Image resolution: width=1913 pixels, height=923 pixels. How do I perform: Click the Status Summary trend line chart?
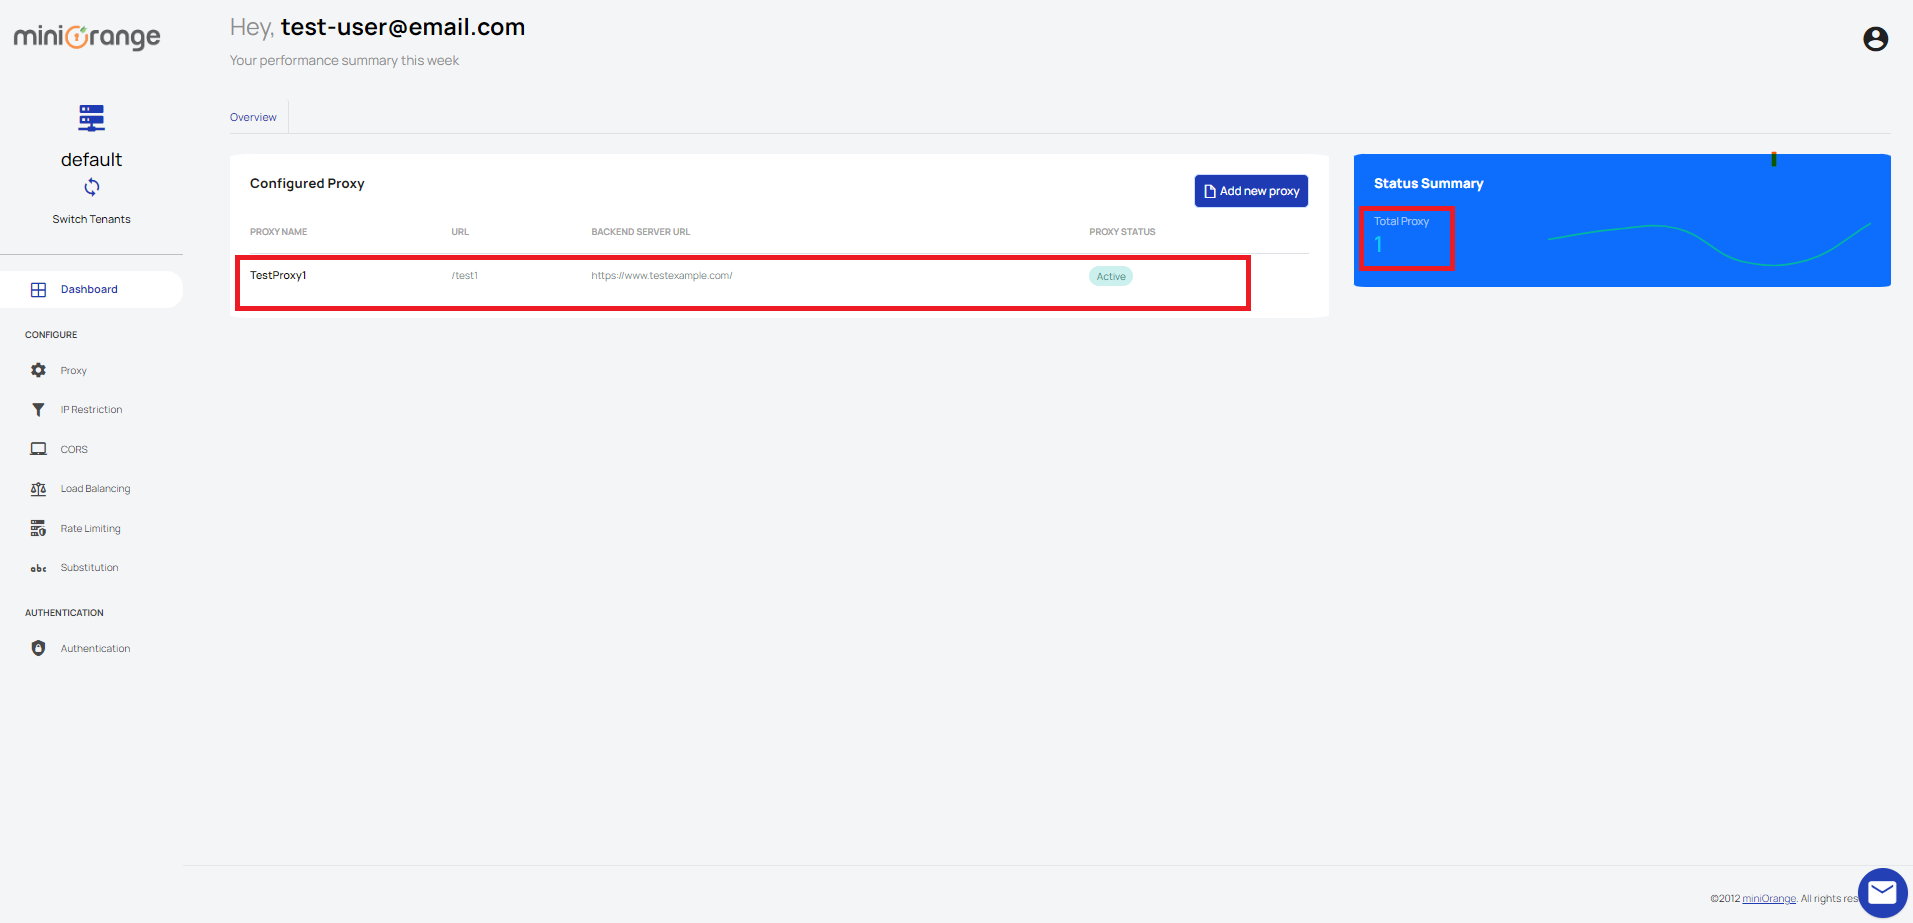click(1708, 244)
